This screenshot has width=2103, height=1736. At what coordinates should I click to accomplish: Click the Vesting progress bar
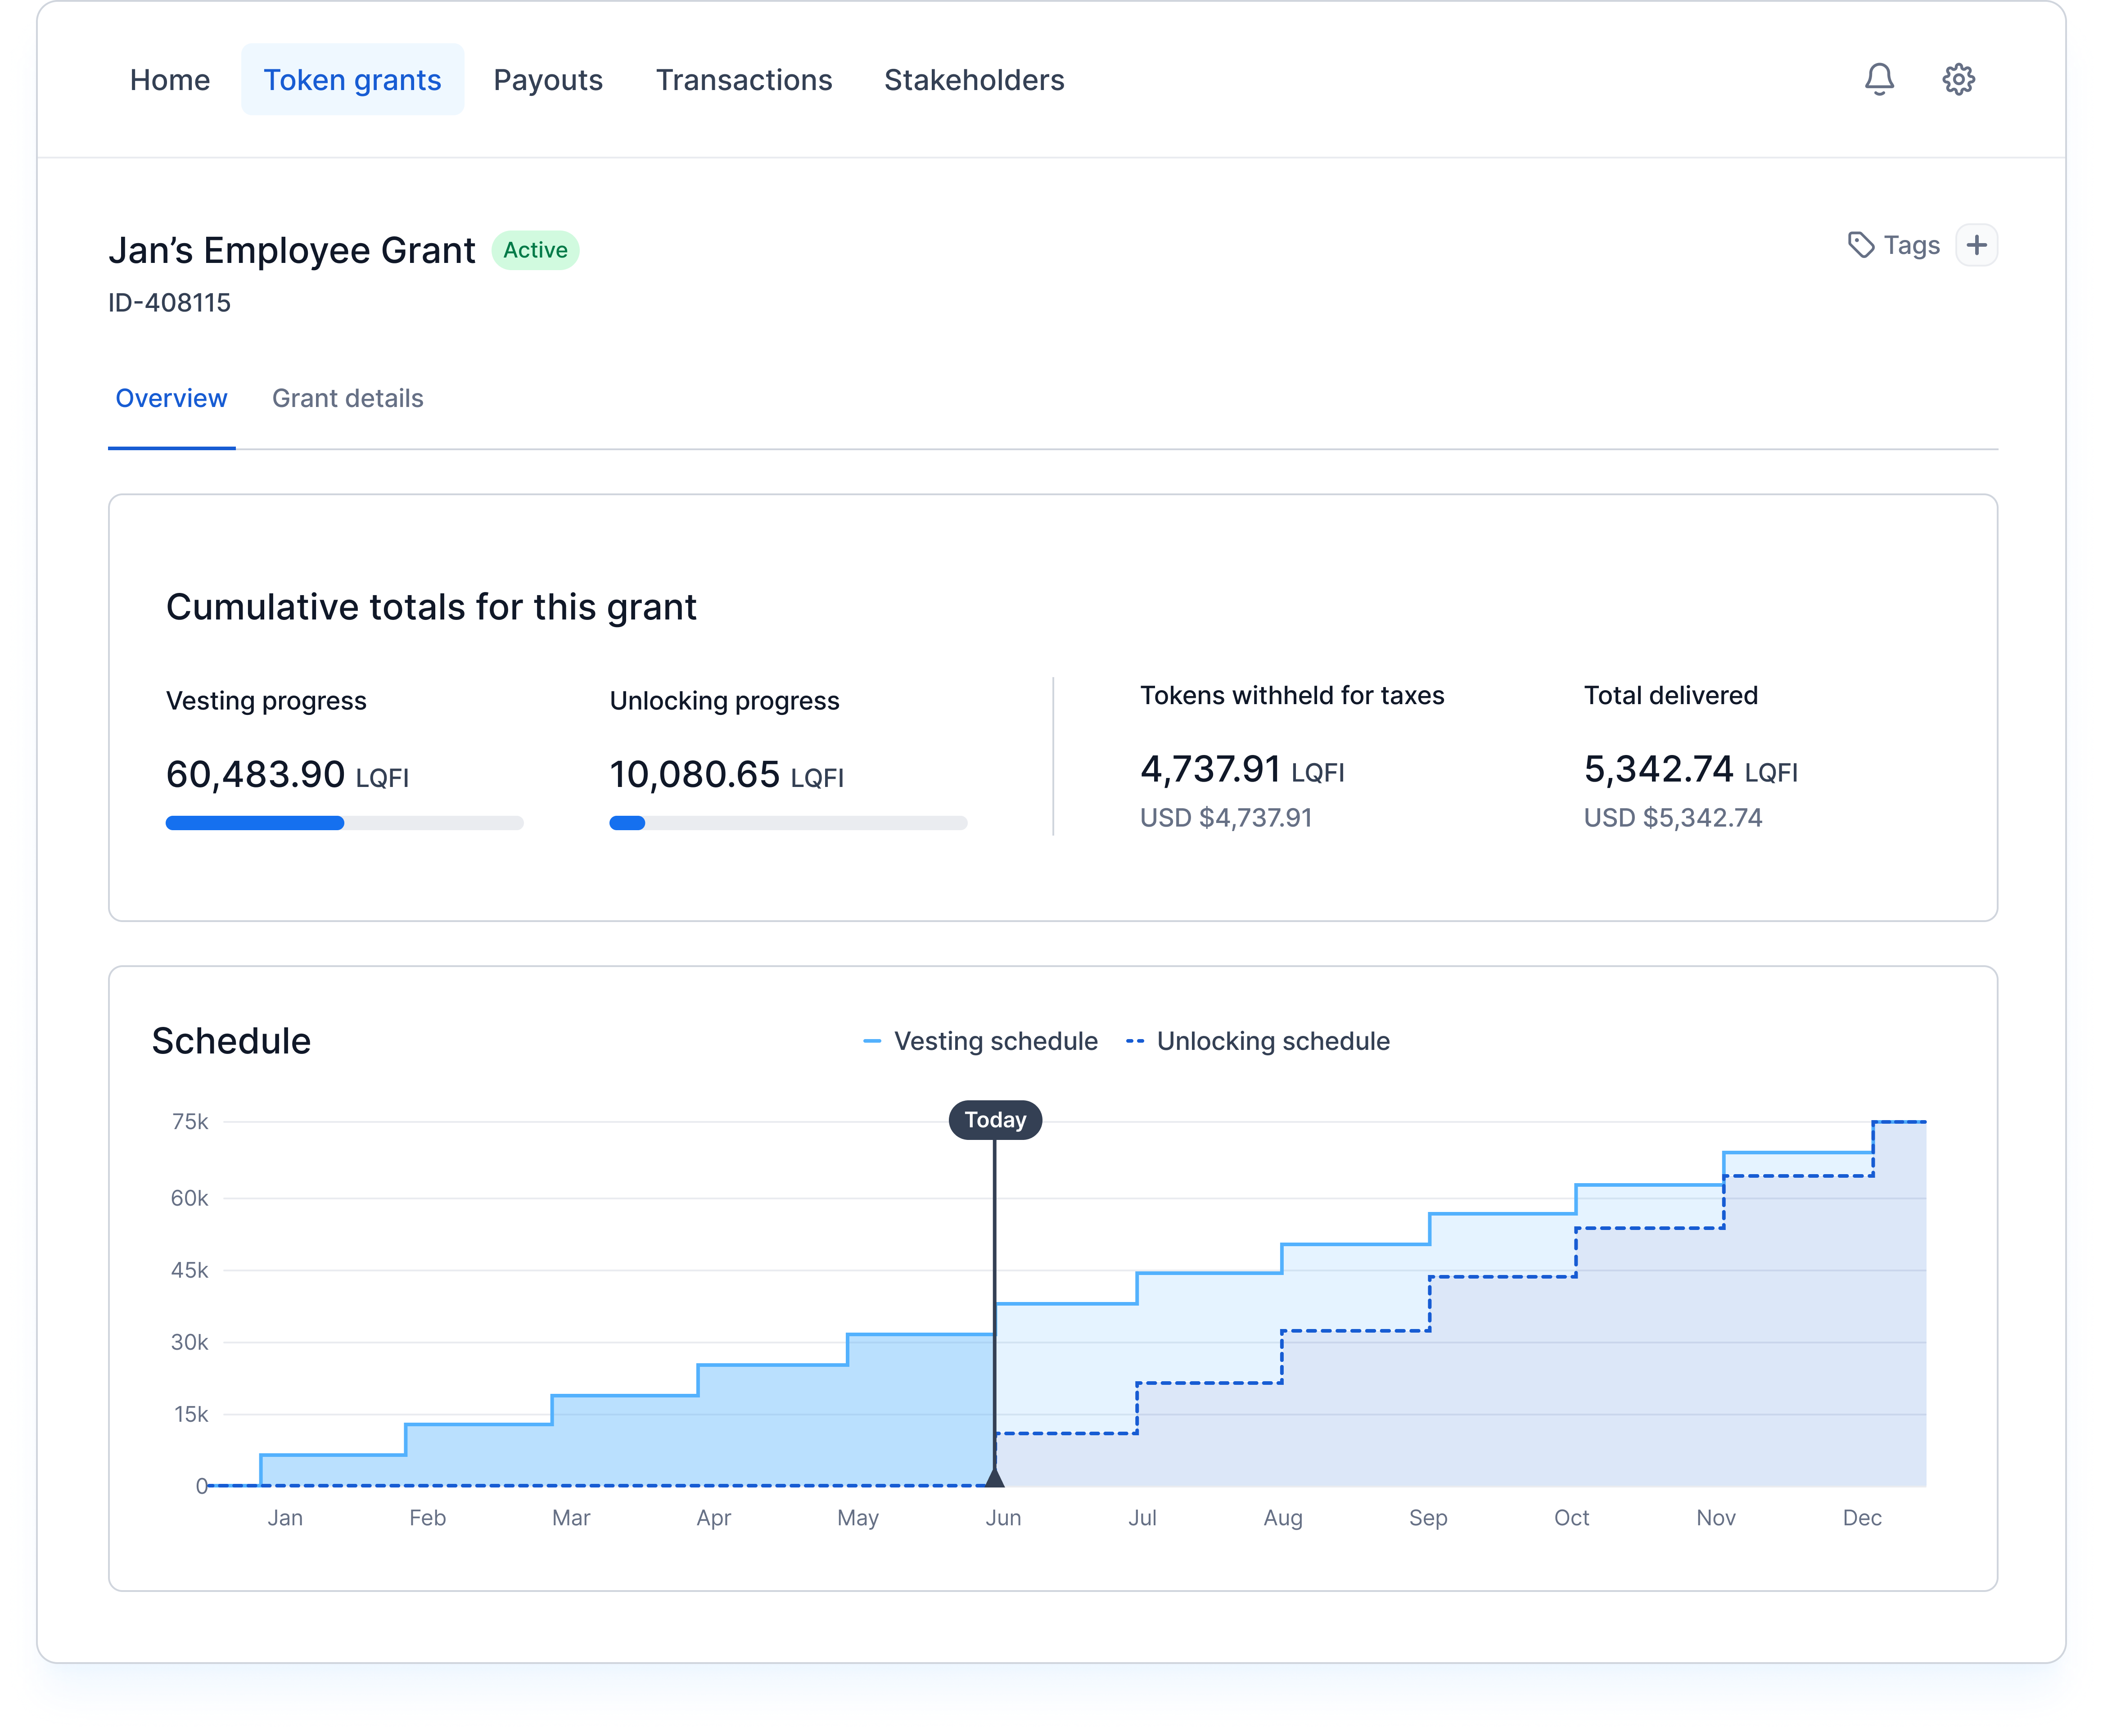(344, 823)
